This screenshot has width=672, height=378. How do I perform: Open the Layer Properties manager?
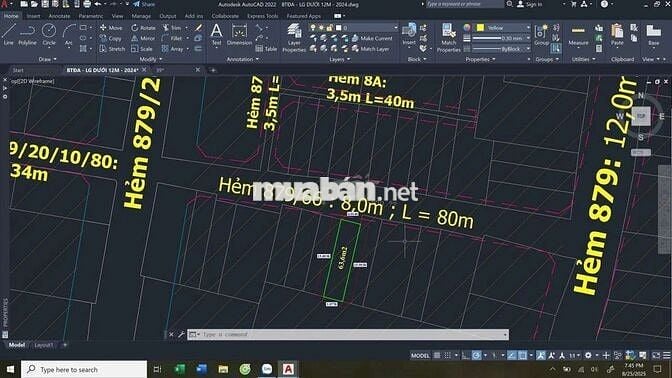[x=294, y=38]
